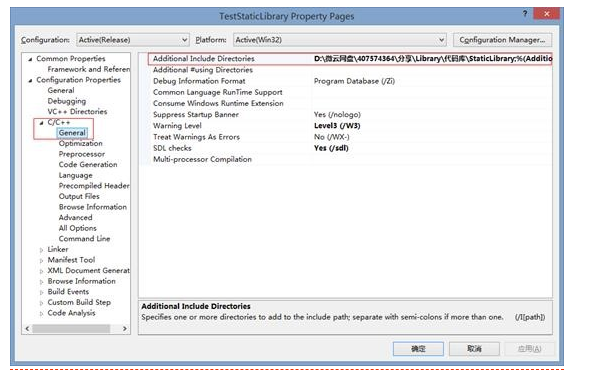Select Manifest Tool label
The height and width of the screenshot is (382, 598).
(71, 260)
